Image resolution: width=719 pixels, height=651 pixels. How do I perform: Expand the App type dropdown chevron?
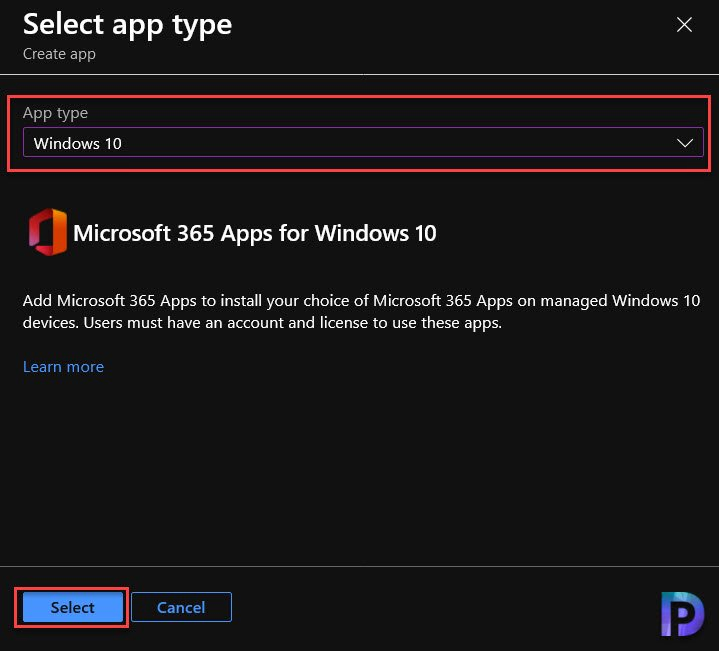(x=685, y=143)
